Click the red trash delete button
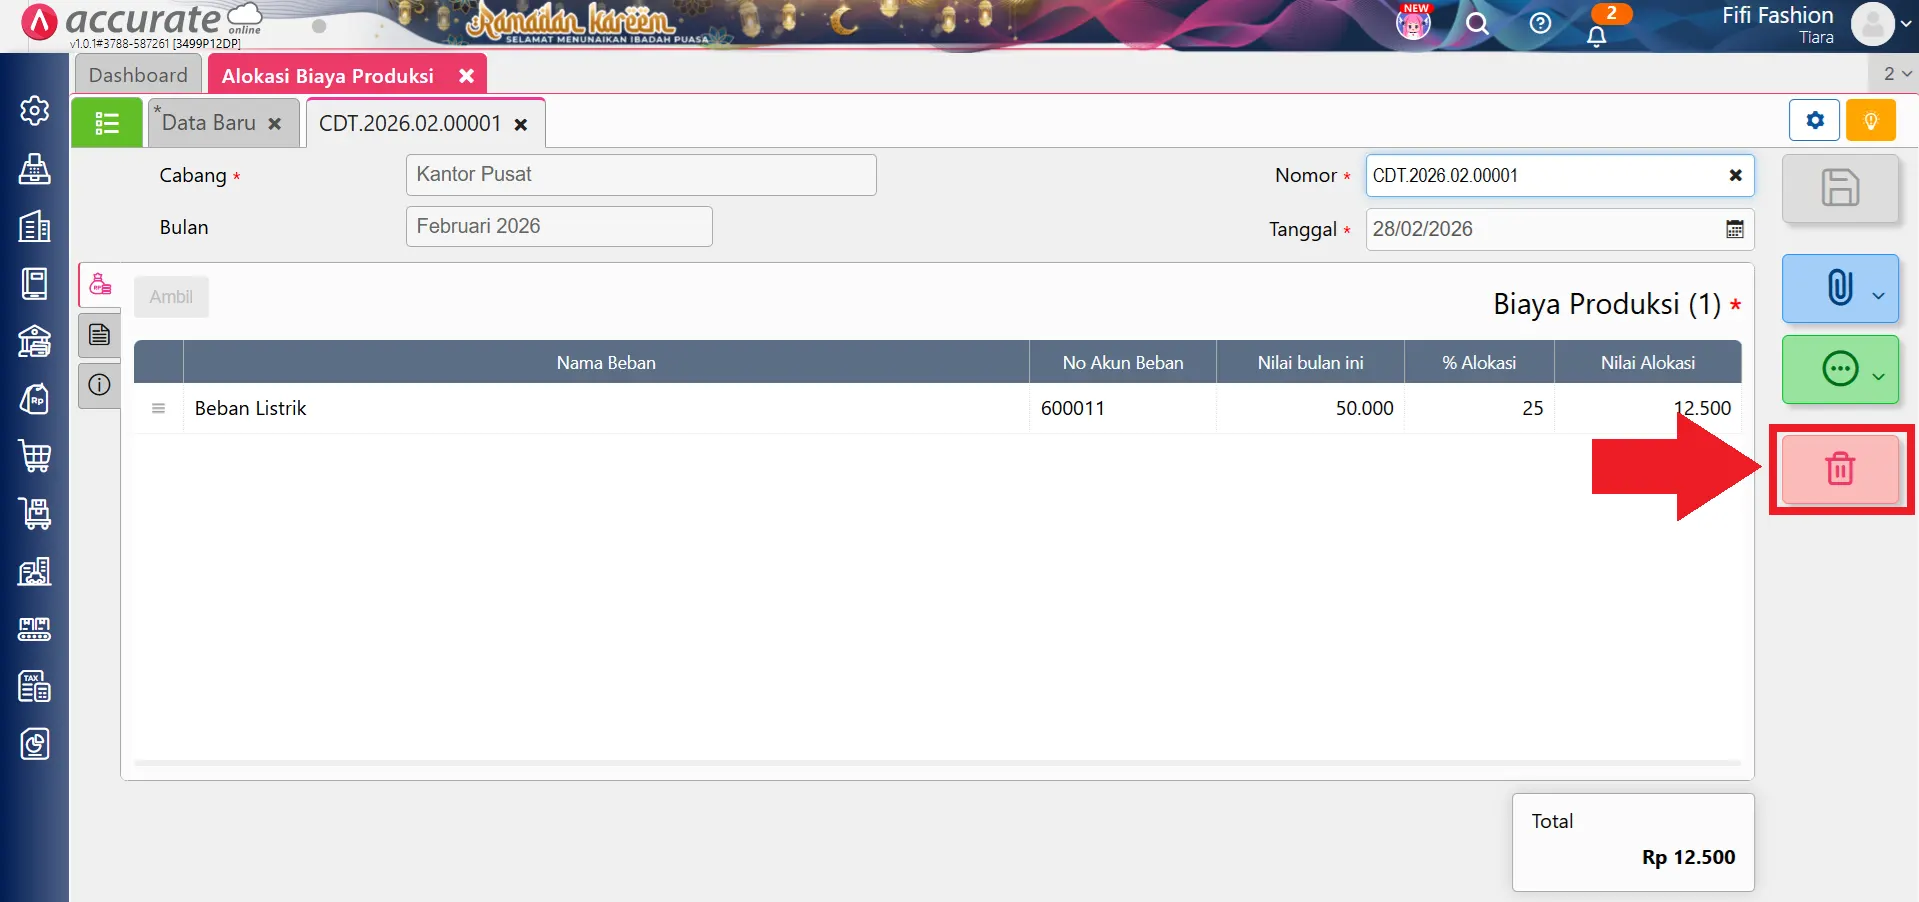This screenshot has width=1919, height=902. click(1839, 468)
